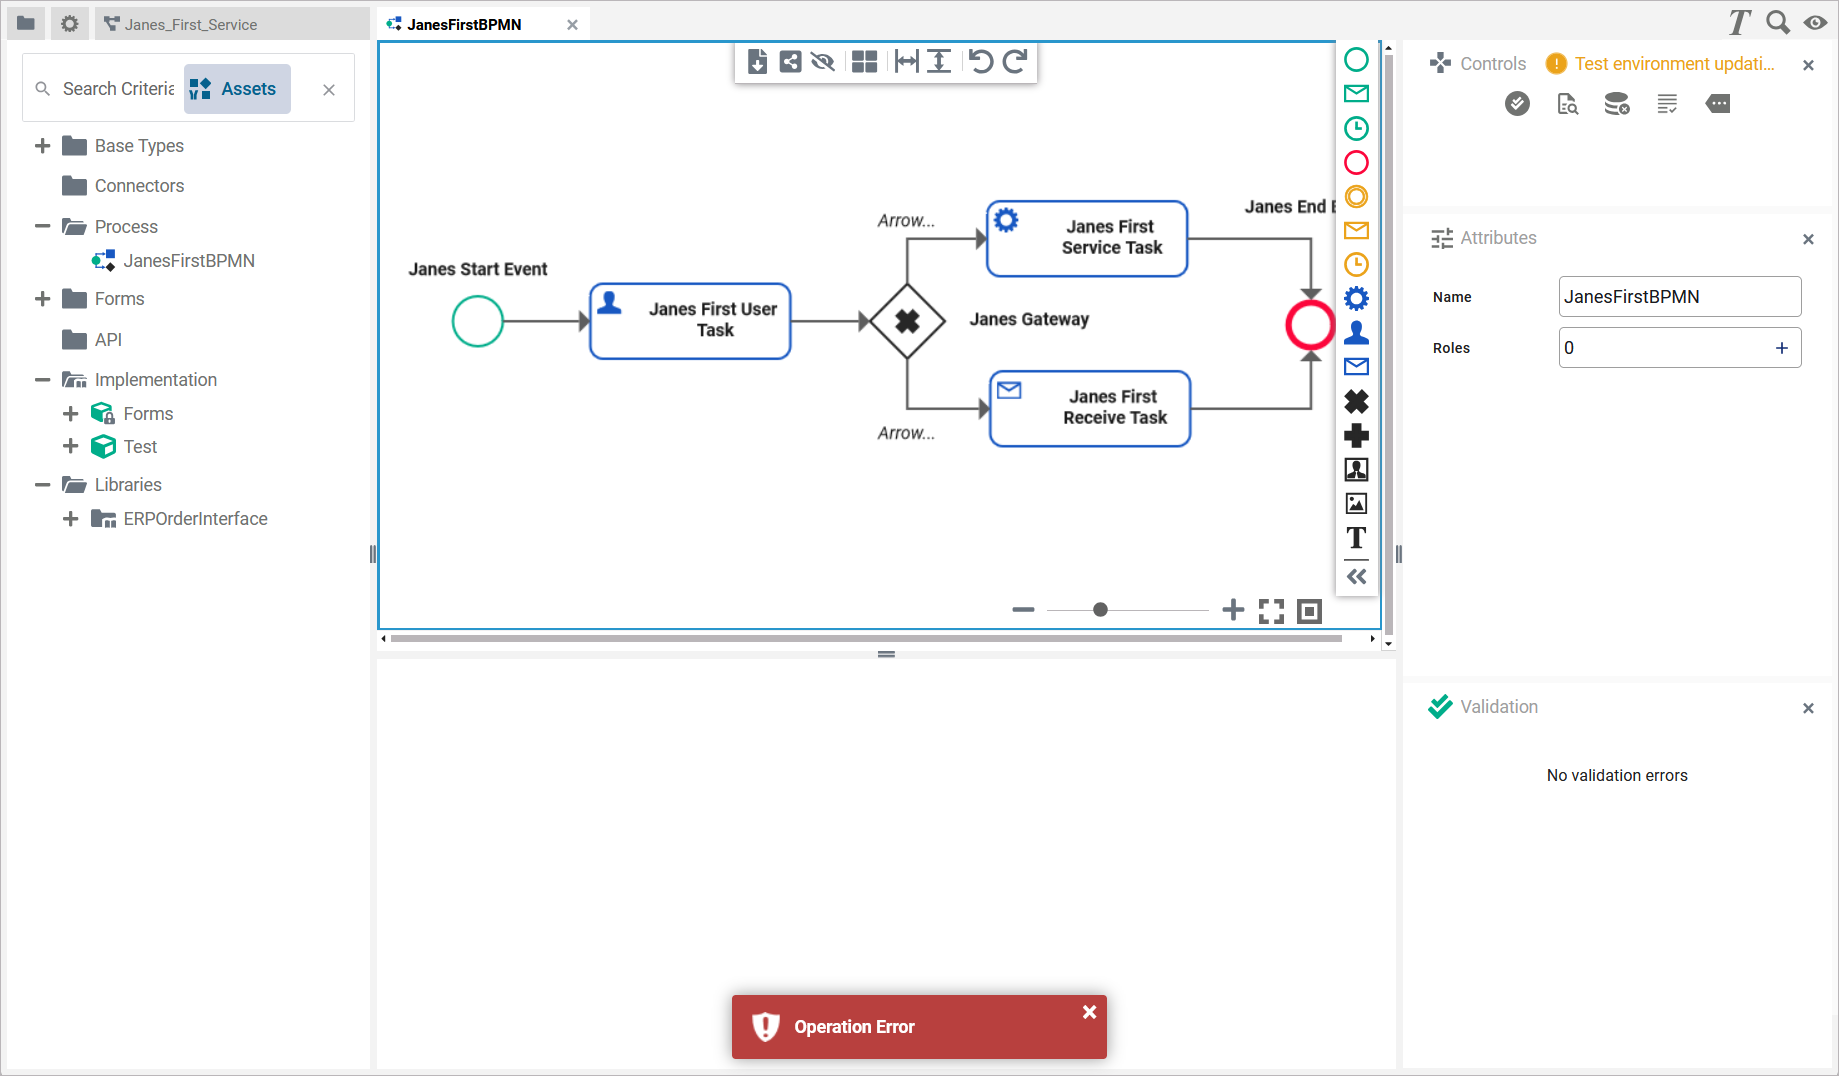The height and width of the screenshot is (1076, 1839).
Task: Select the text annotation T palette icon
Action: click(x=1356, y=538)
